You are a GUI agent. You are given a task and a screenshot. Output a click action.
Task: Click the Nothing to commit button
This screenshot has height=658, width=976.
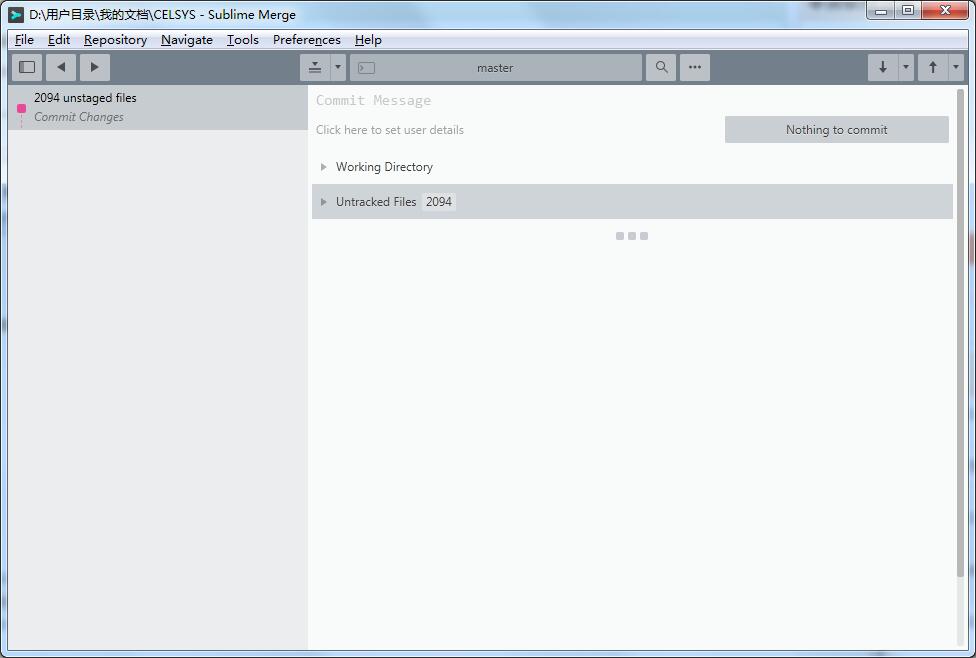(837, 129)
